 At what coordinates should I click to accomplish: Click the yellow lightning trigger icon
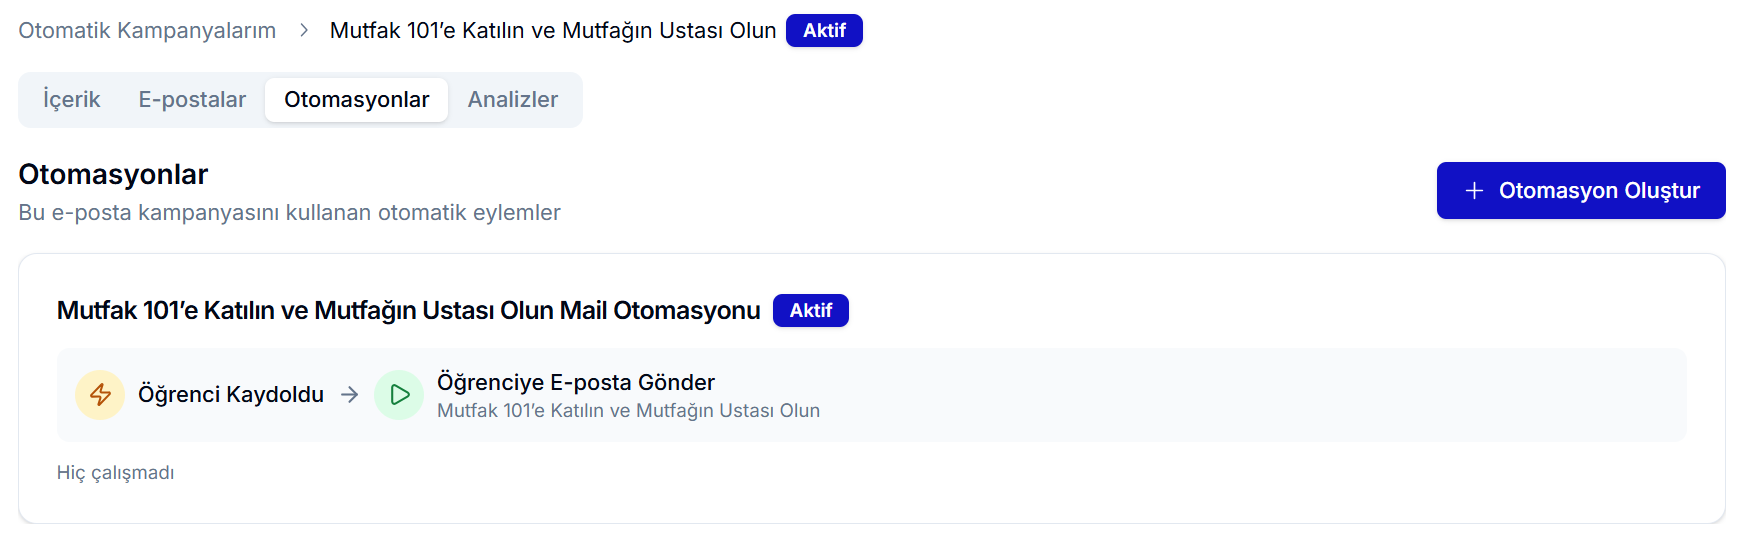pos(100,395)
